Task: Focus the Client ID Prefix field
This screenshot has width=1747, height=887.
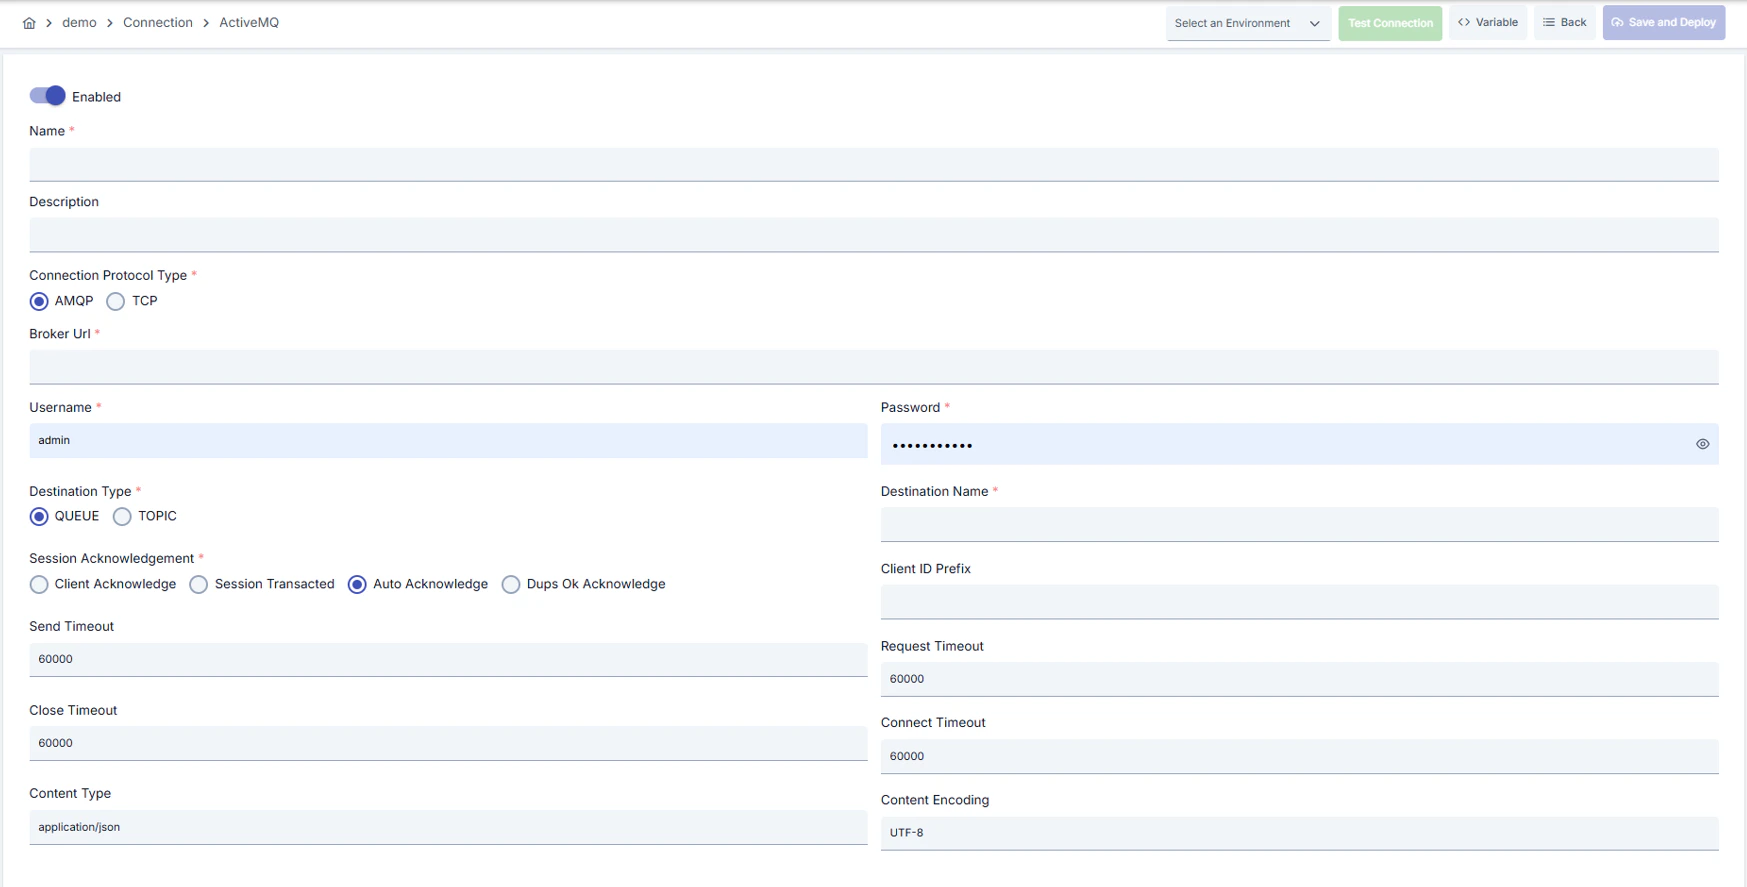Action: pyautogui.click(x=1299, y=602)
